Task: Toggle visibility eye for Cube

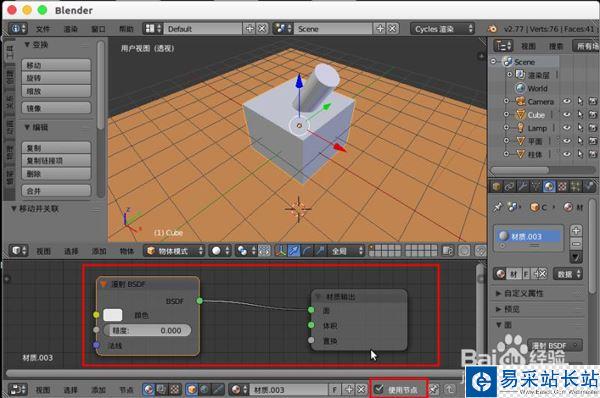Action: tap(567, 114)
